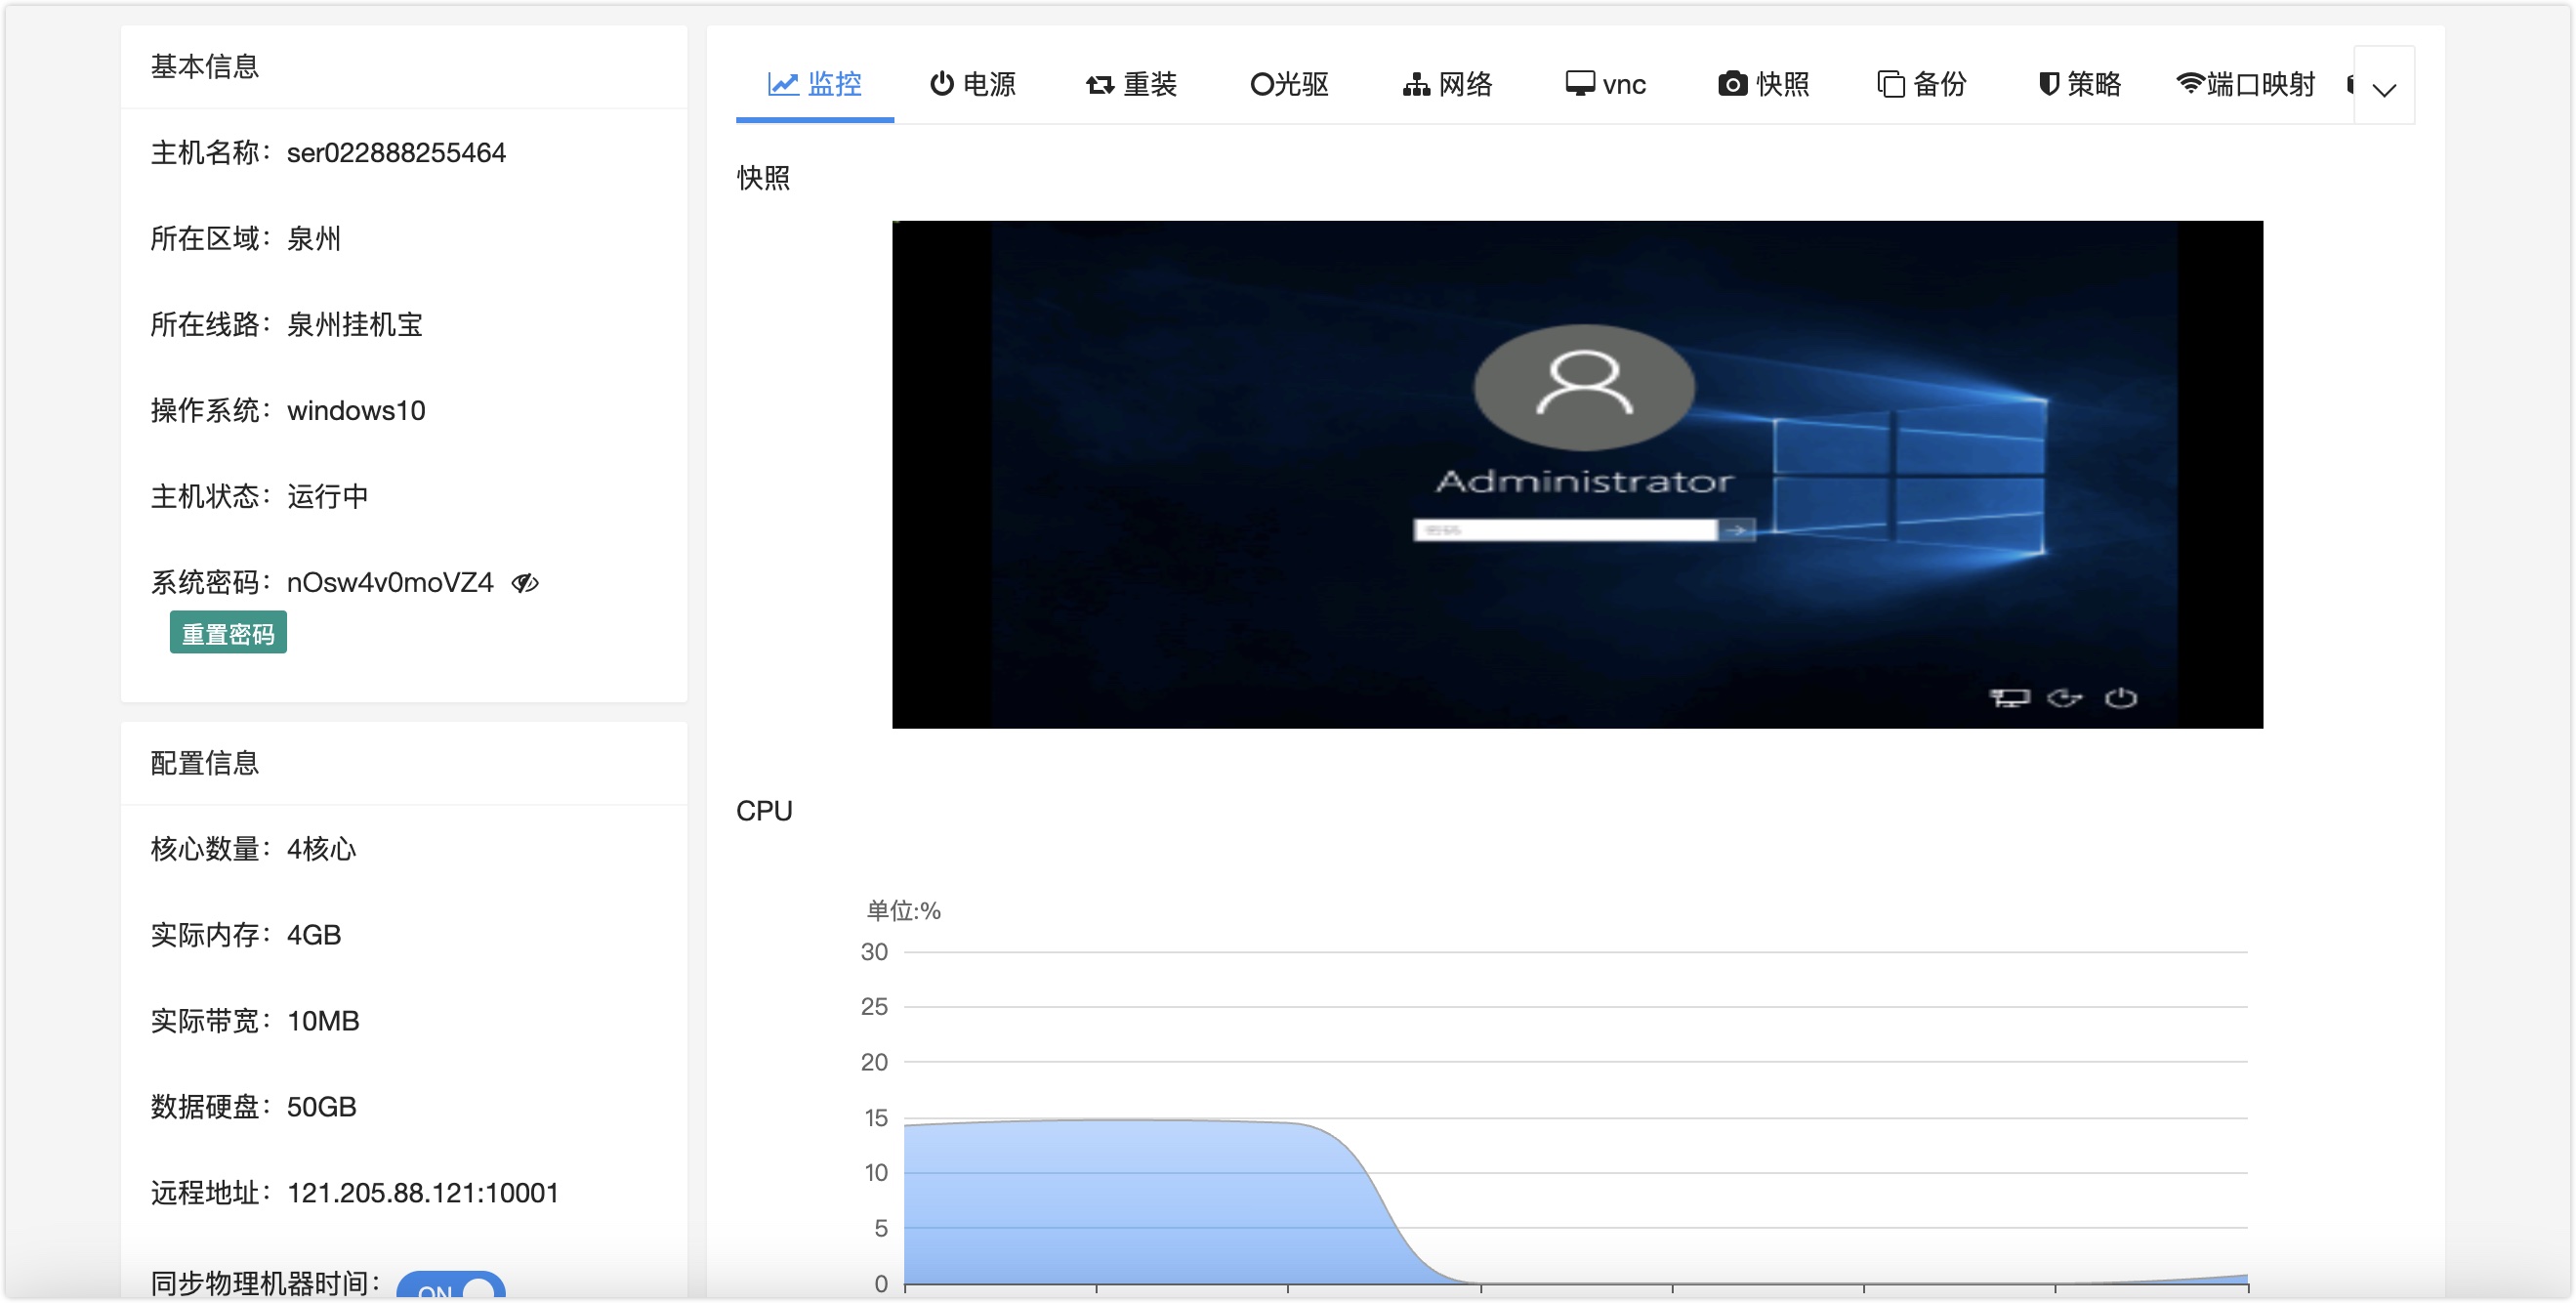
Task: Open the 快照 camera snapshot tab
Action: pos(1763,84)
